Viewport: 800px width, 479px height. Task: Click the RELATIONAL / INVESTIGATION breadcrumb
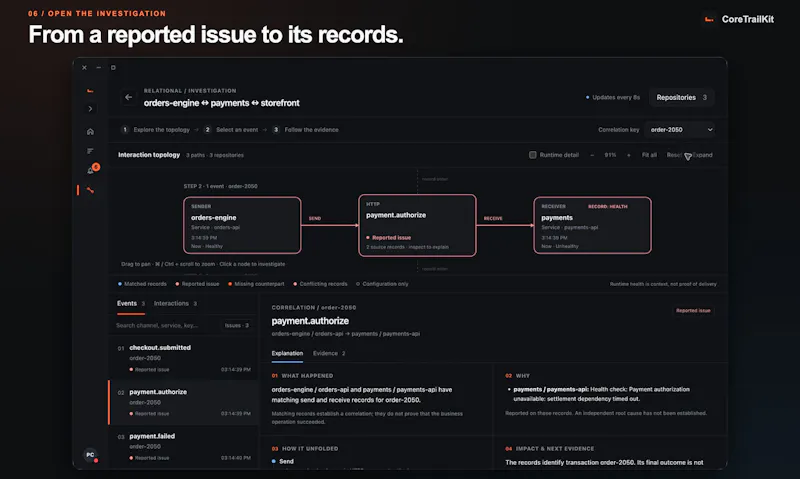point(190,91)
